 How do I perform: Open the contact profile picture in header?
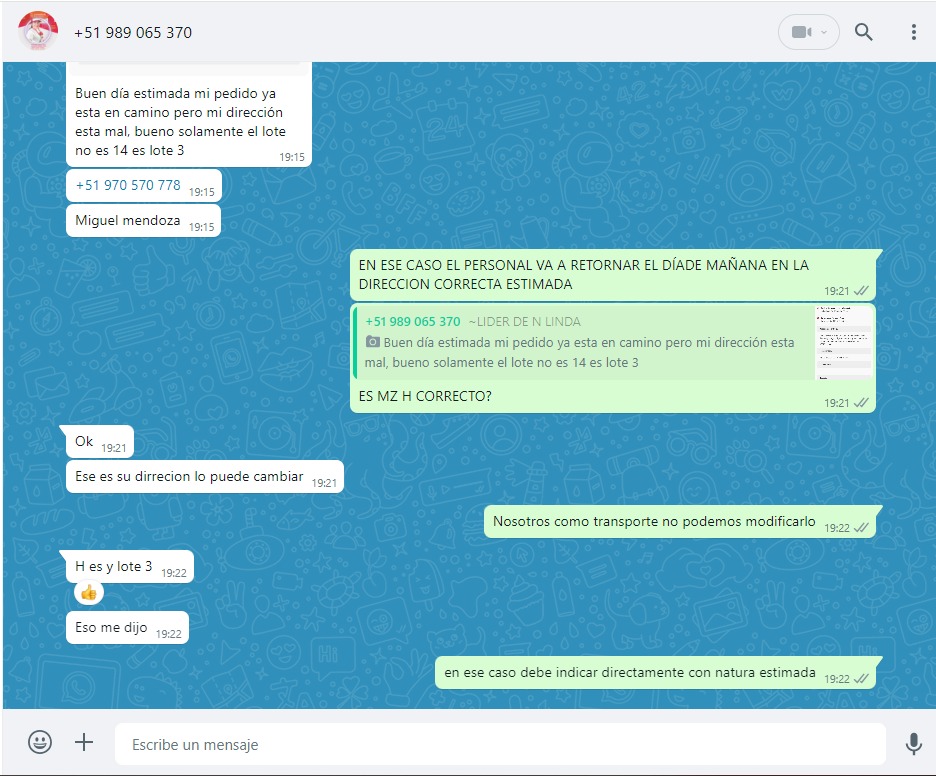click(38, 32)
